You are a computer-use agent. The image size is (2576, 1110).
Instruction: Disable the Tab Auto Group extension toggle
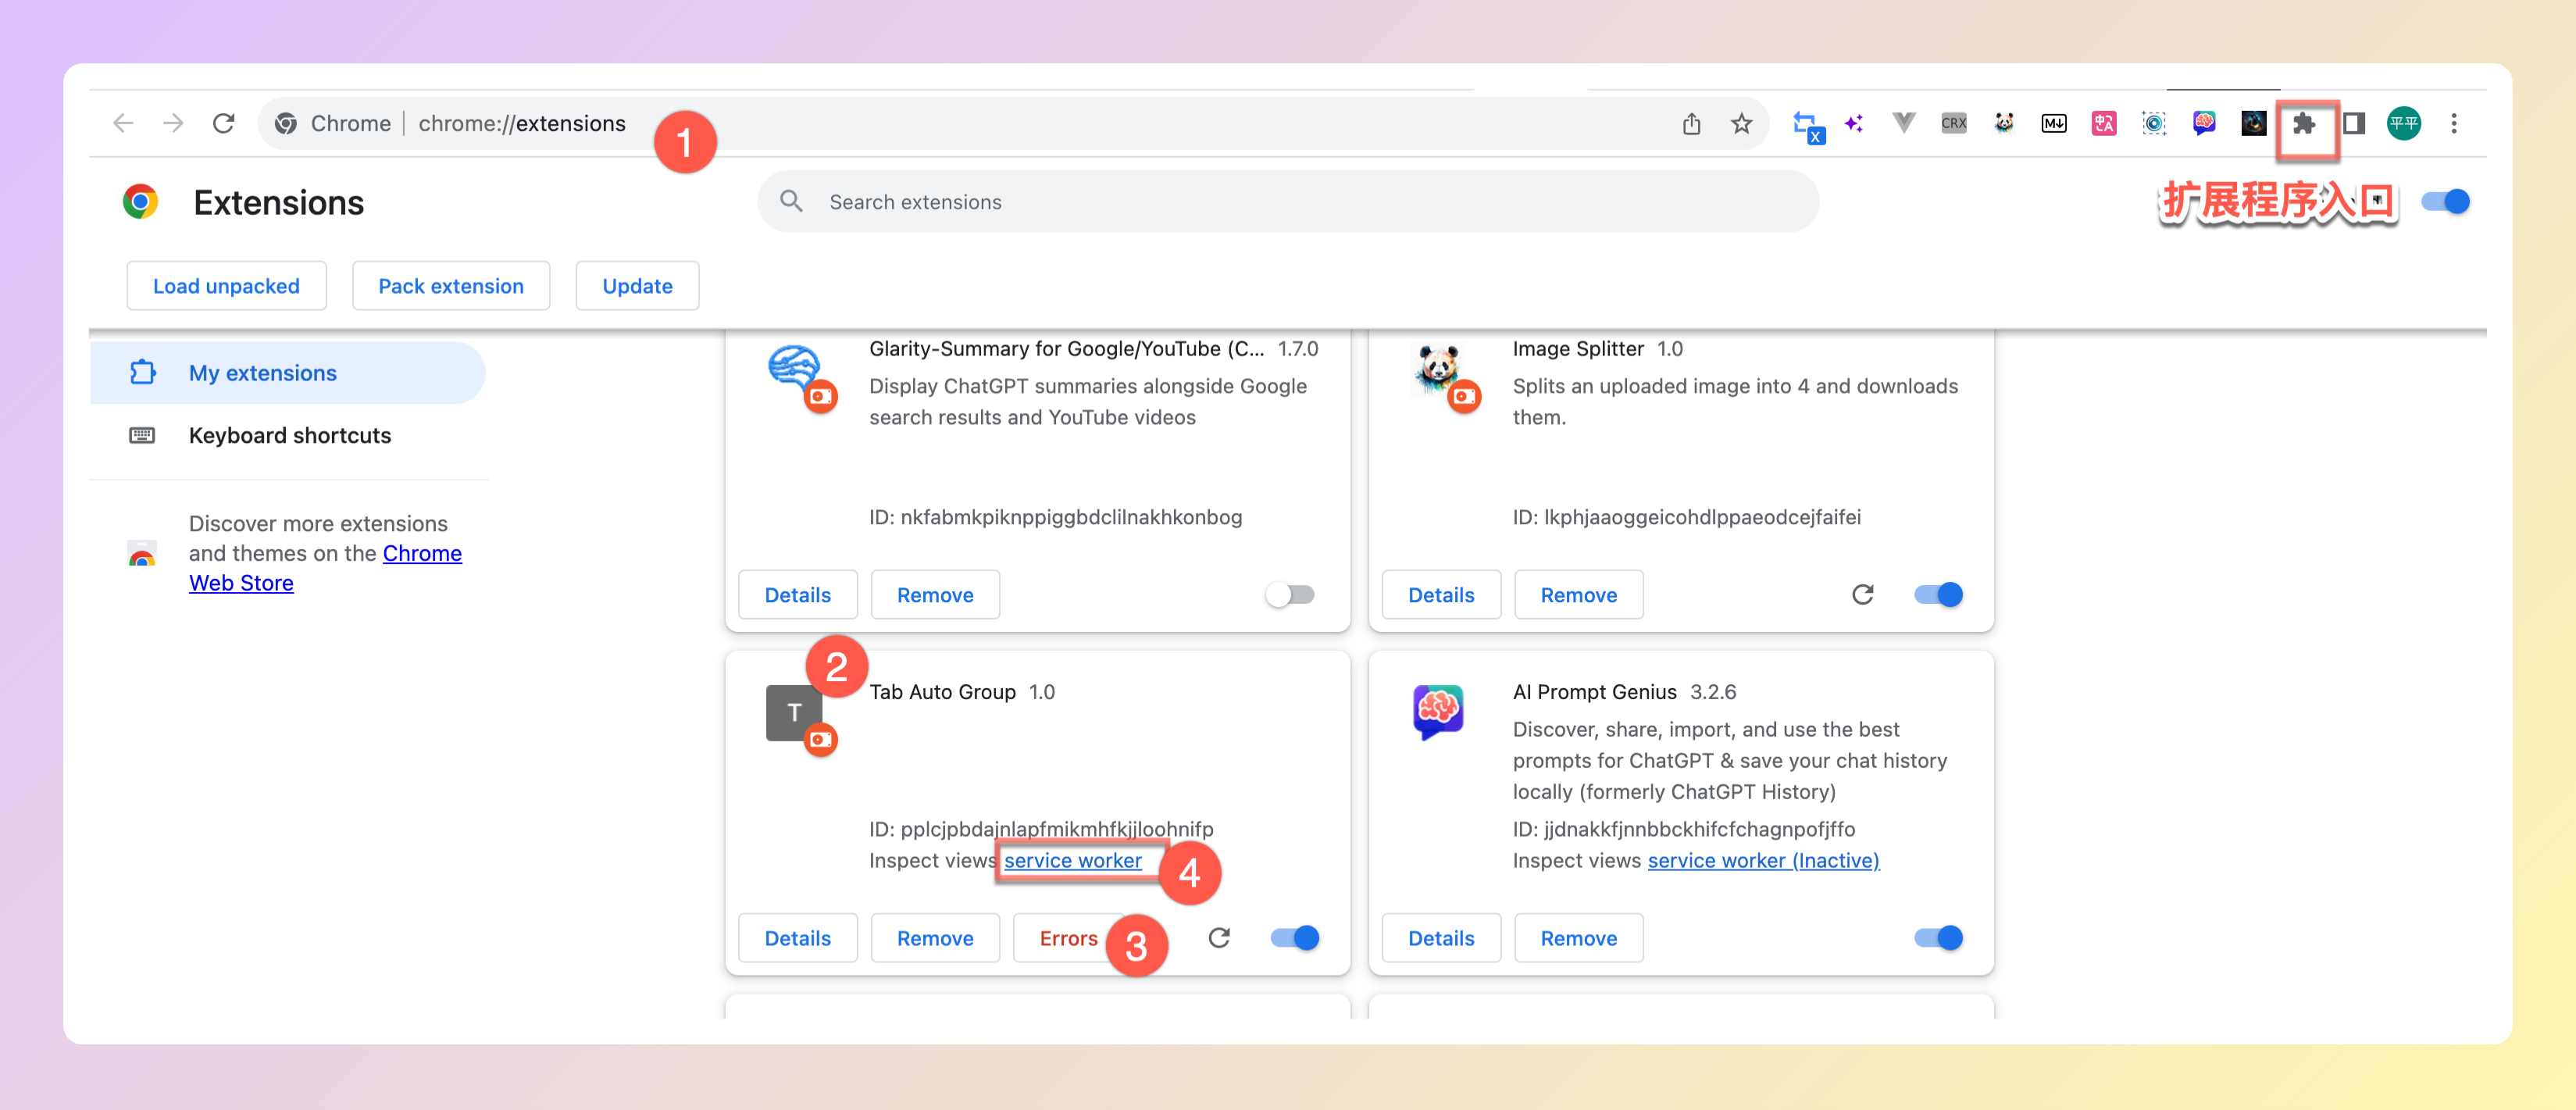click(x=1295, y=938)
